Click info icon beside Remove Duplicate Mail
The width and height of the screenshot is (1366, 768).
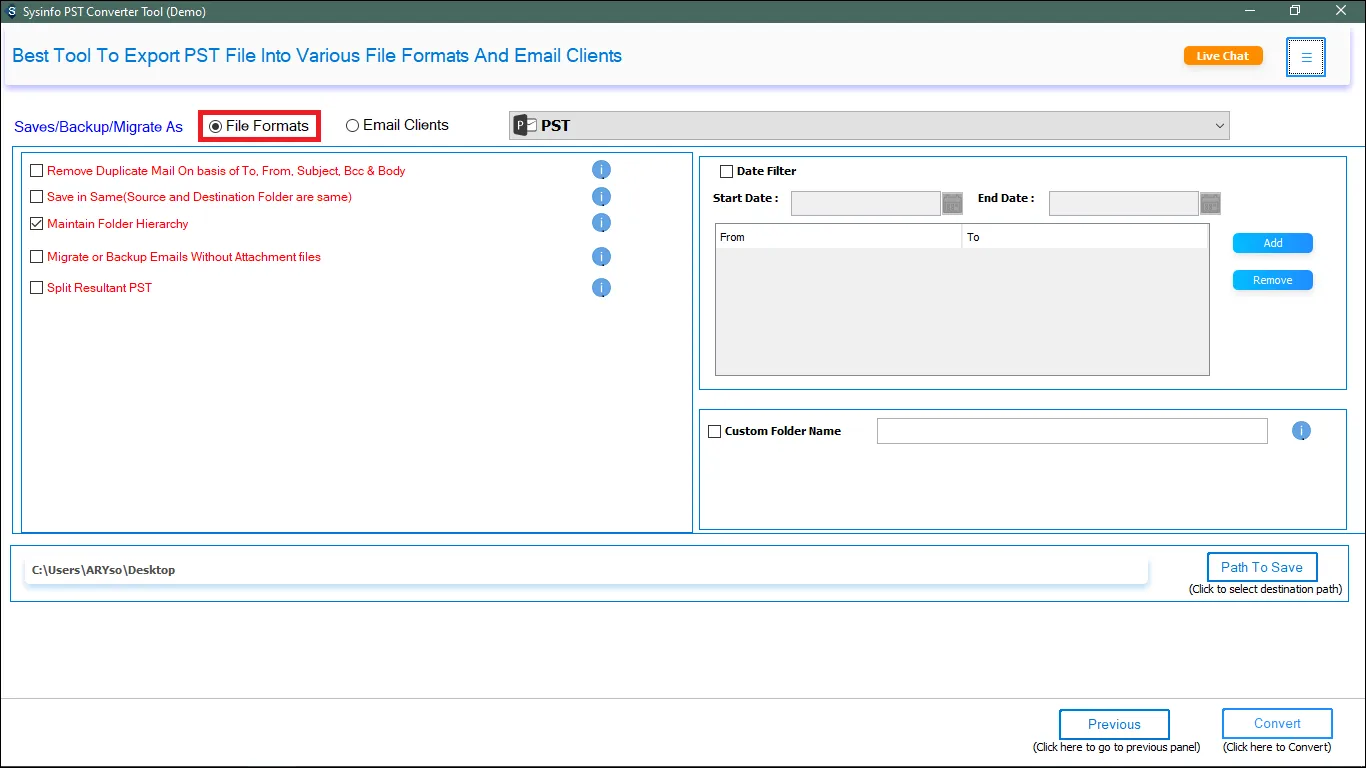tap(601, 170)
